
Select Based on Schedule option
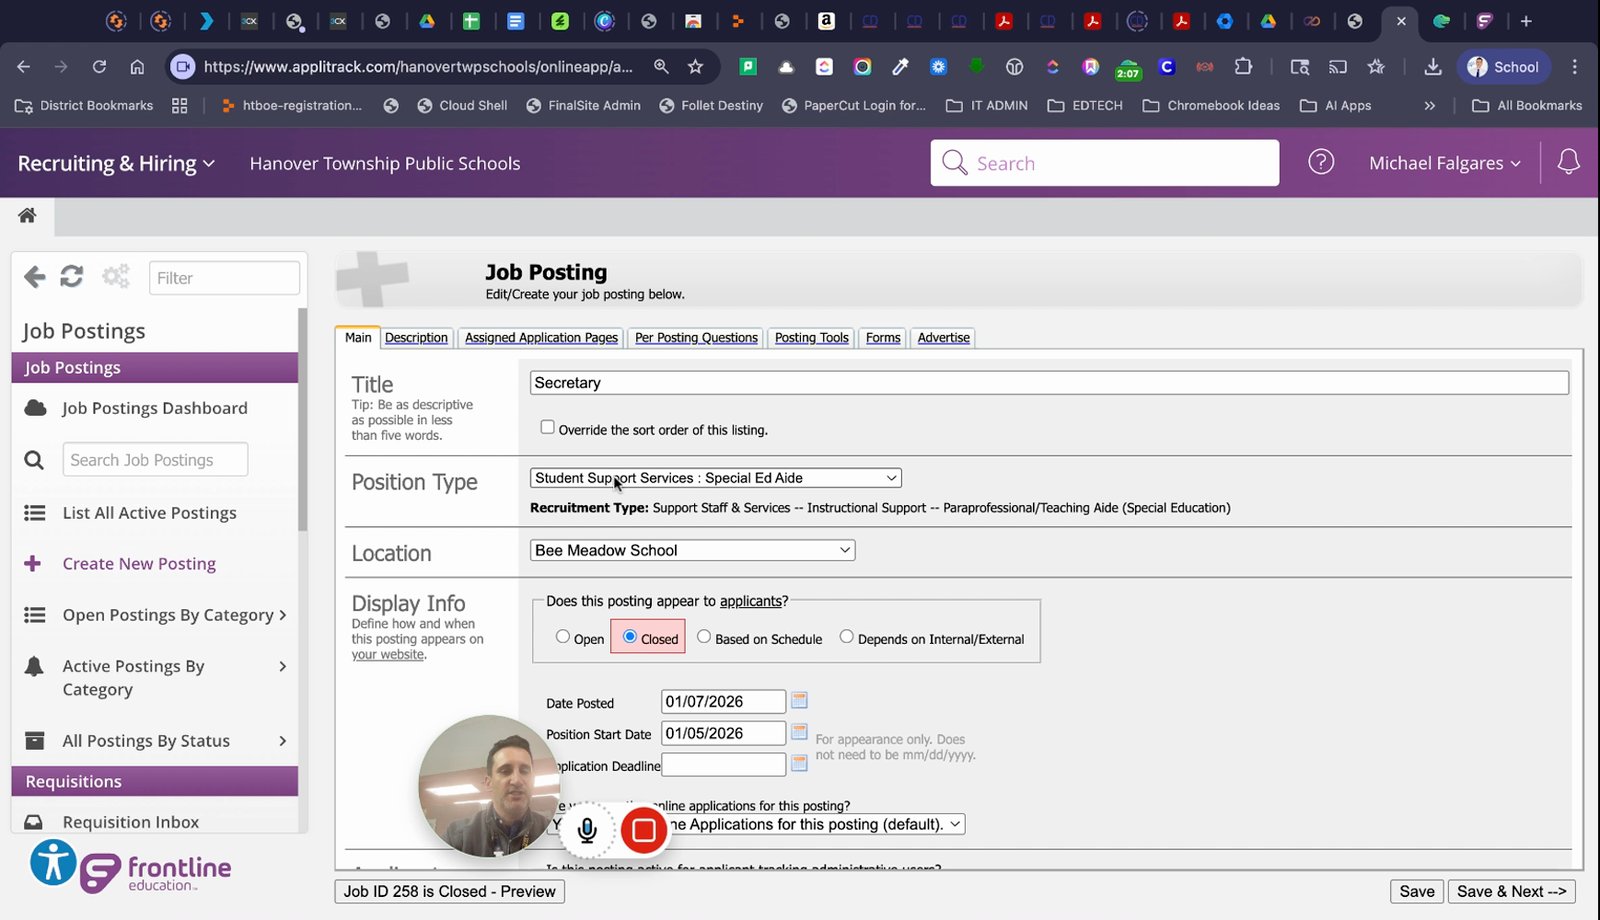(x=704, y=636)
